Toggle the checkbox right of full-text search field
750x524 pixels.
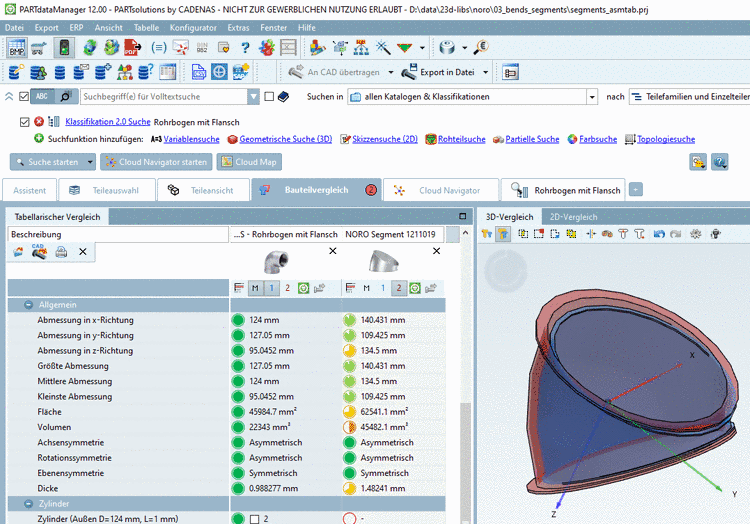pyautogui.click(x=269, y=97)
